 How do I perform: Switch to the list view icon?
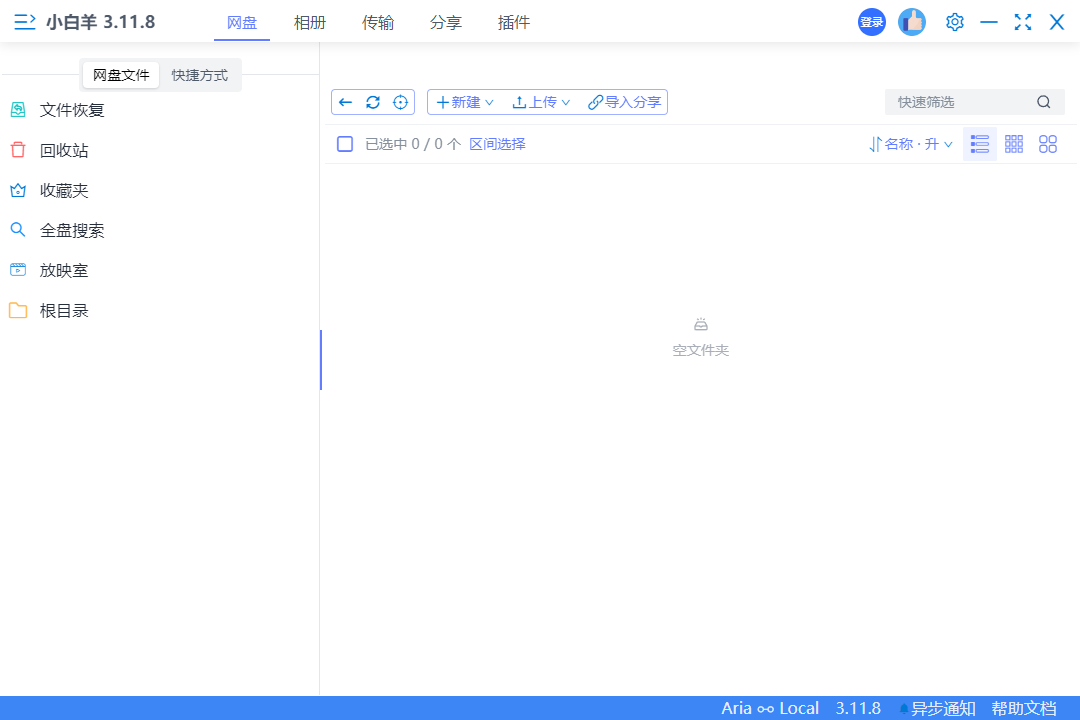[x=979, y=144]
